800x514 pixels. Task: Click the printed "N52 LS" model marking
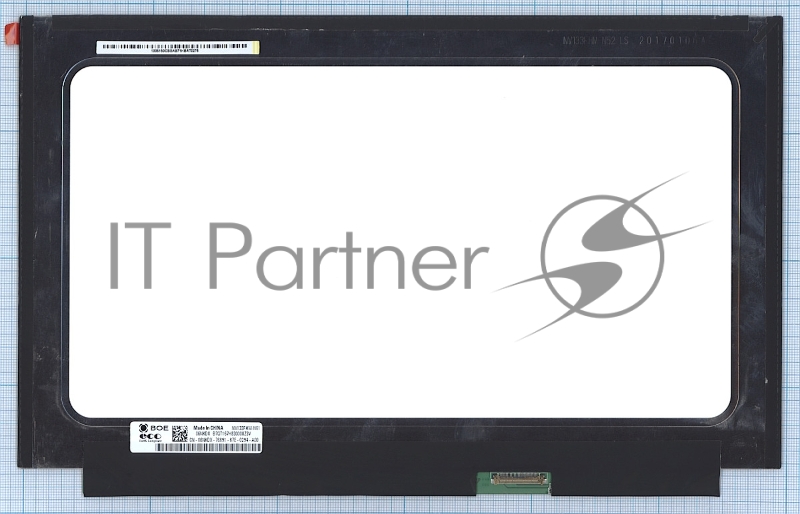[x=614, y=41]
